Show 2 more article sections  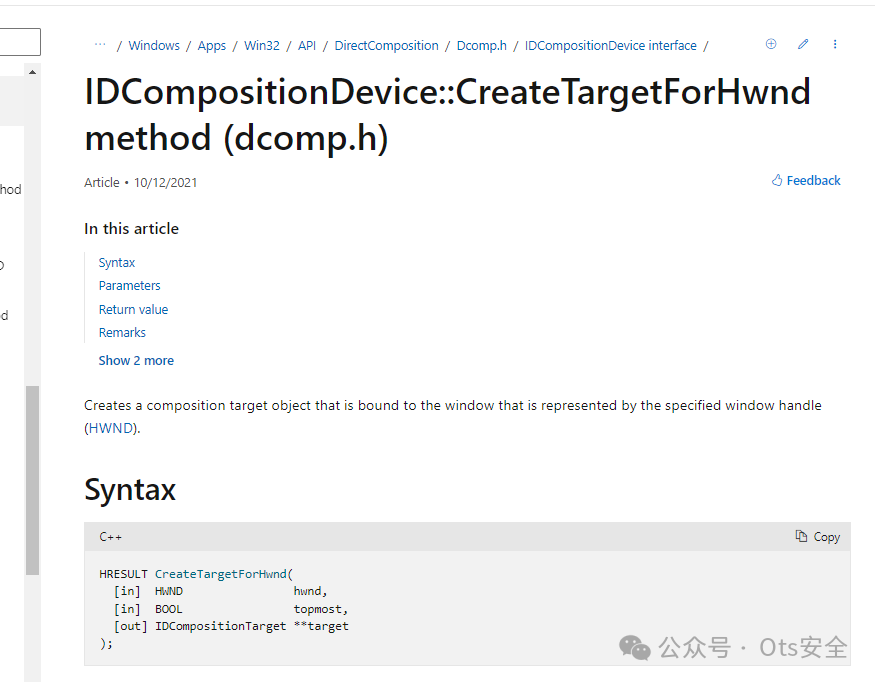coord(136,360)
